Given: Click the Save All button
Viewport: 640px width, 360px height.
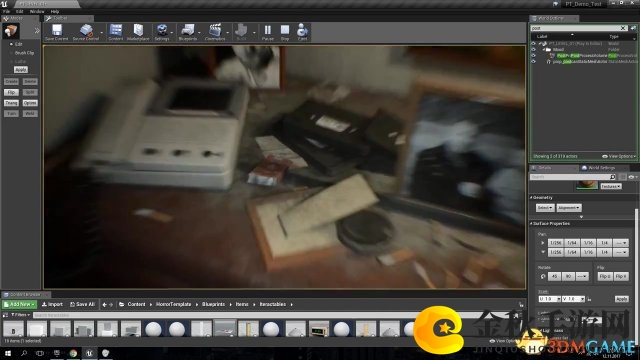Looking at the screenshot, I should point(82,304).
